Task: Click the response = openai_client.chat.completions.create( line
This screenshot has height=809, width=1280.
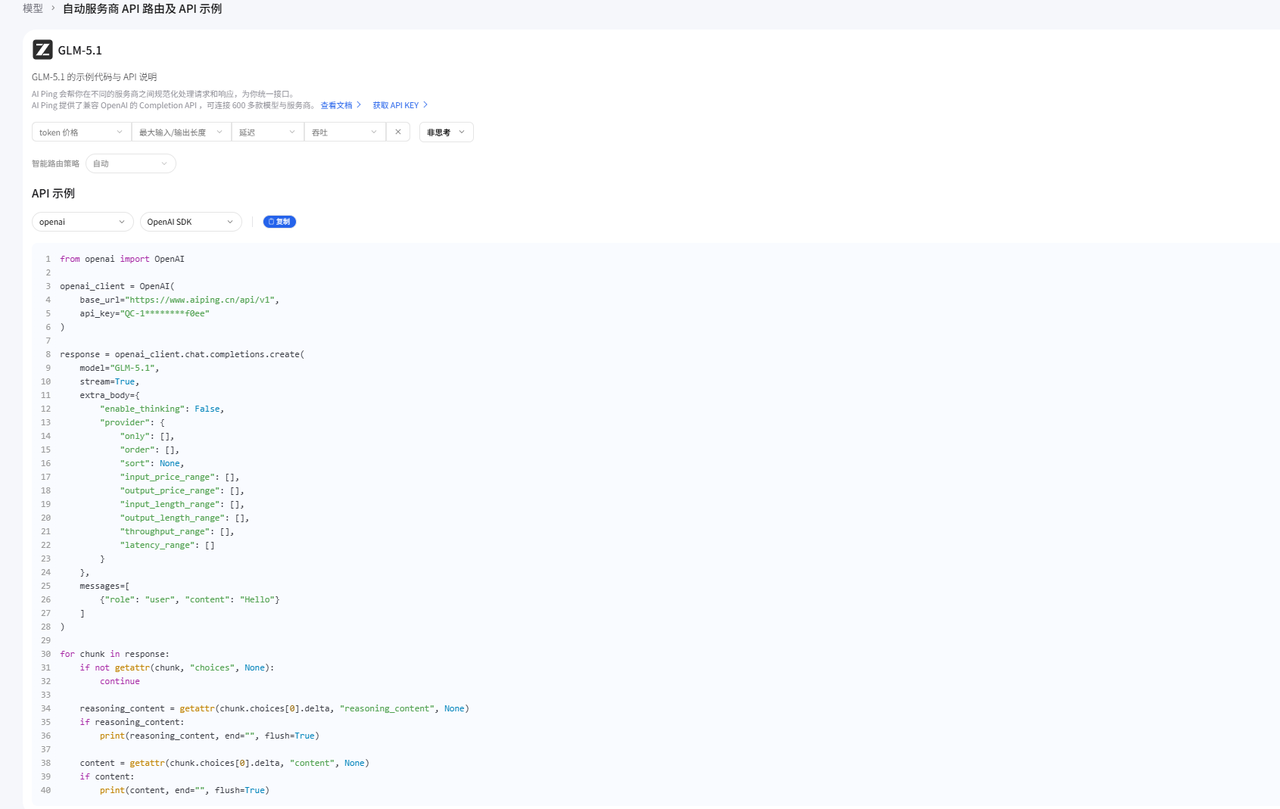Action: [x=182, y=354]
